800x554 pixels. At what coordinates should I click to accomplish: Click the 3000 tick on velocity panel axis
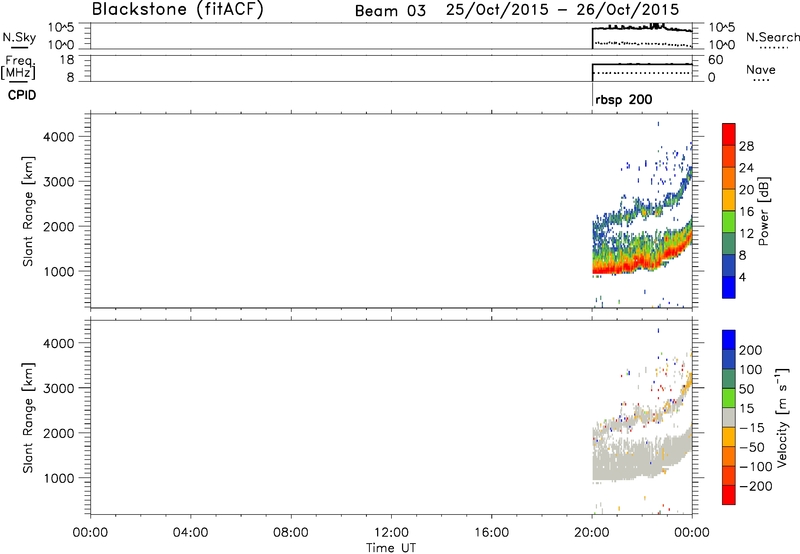point(58,388)
